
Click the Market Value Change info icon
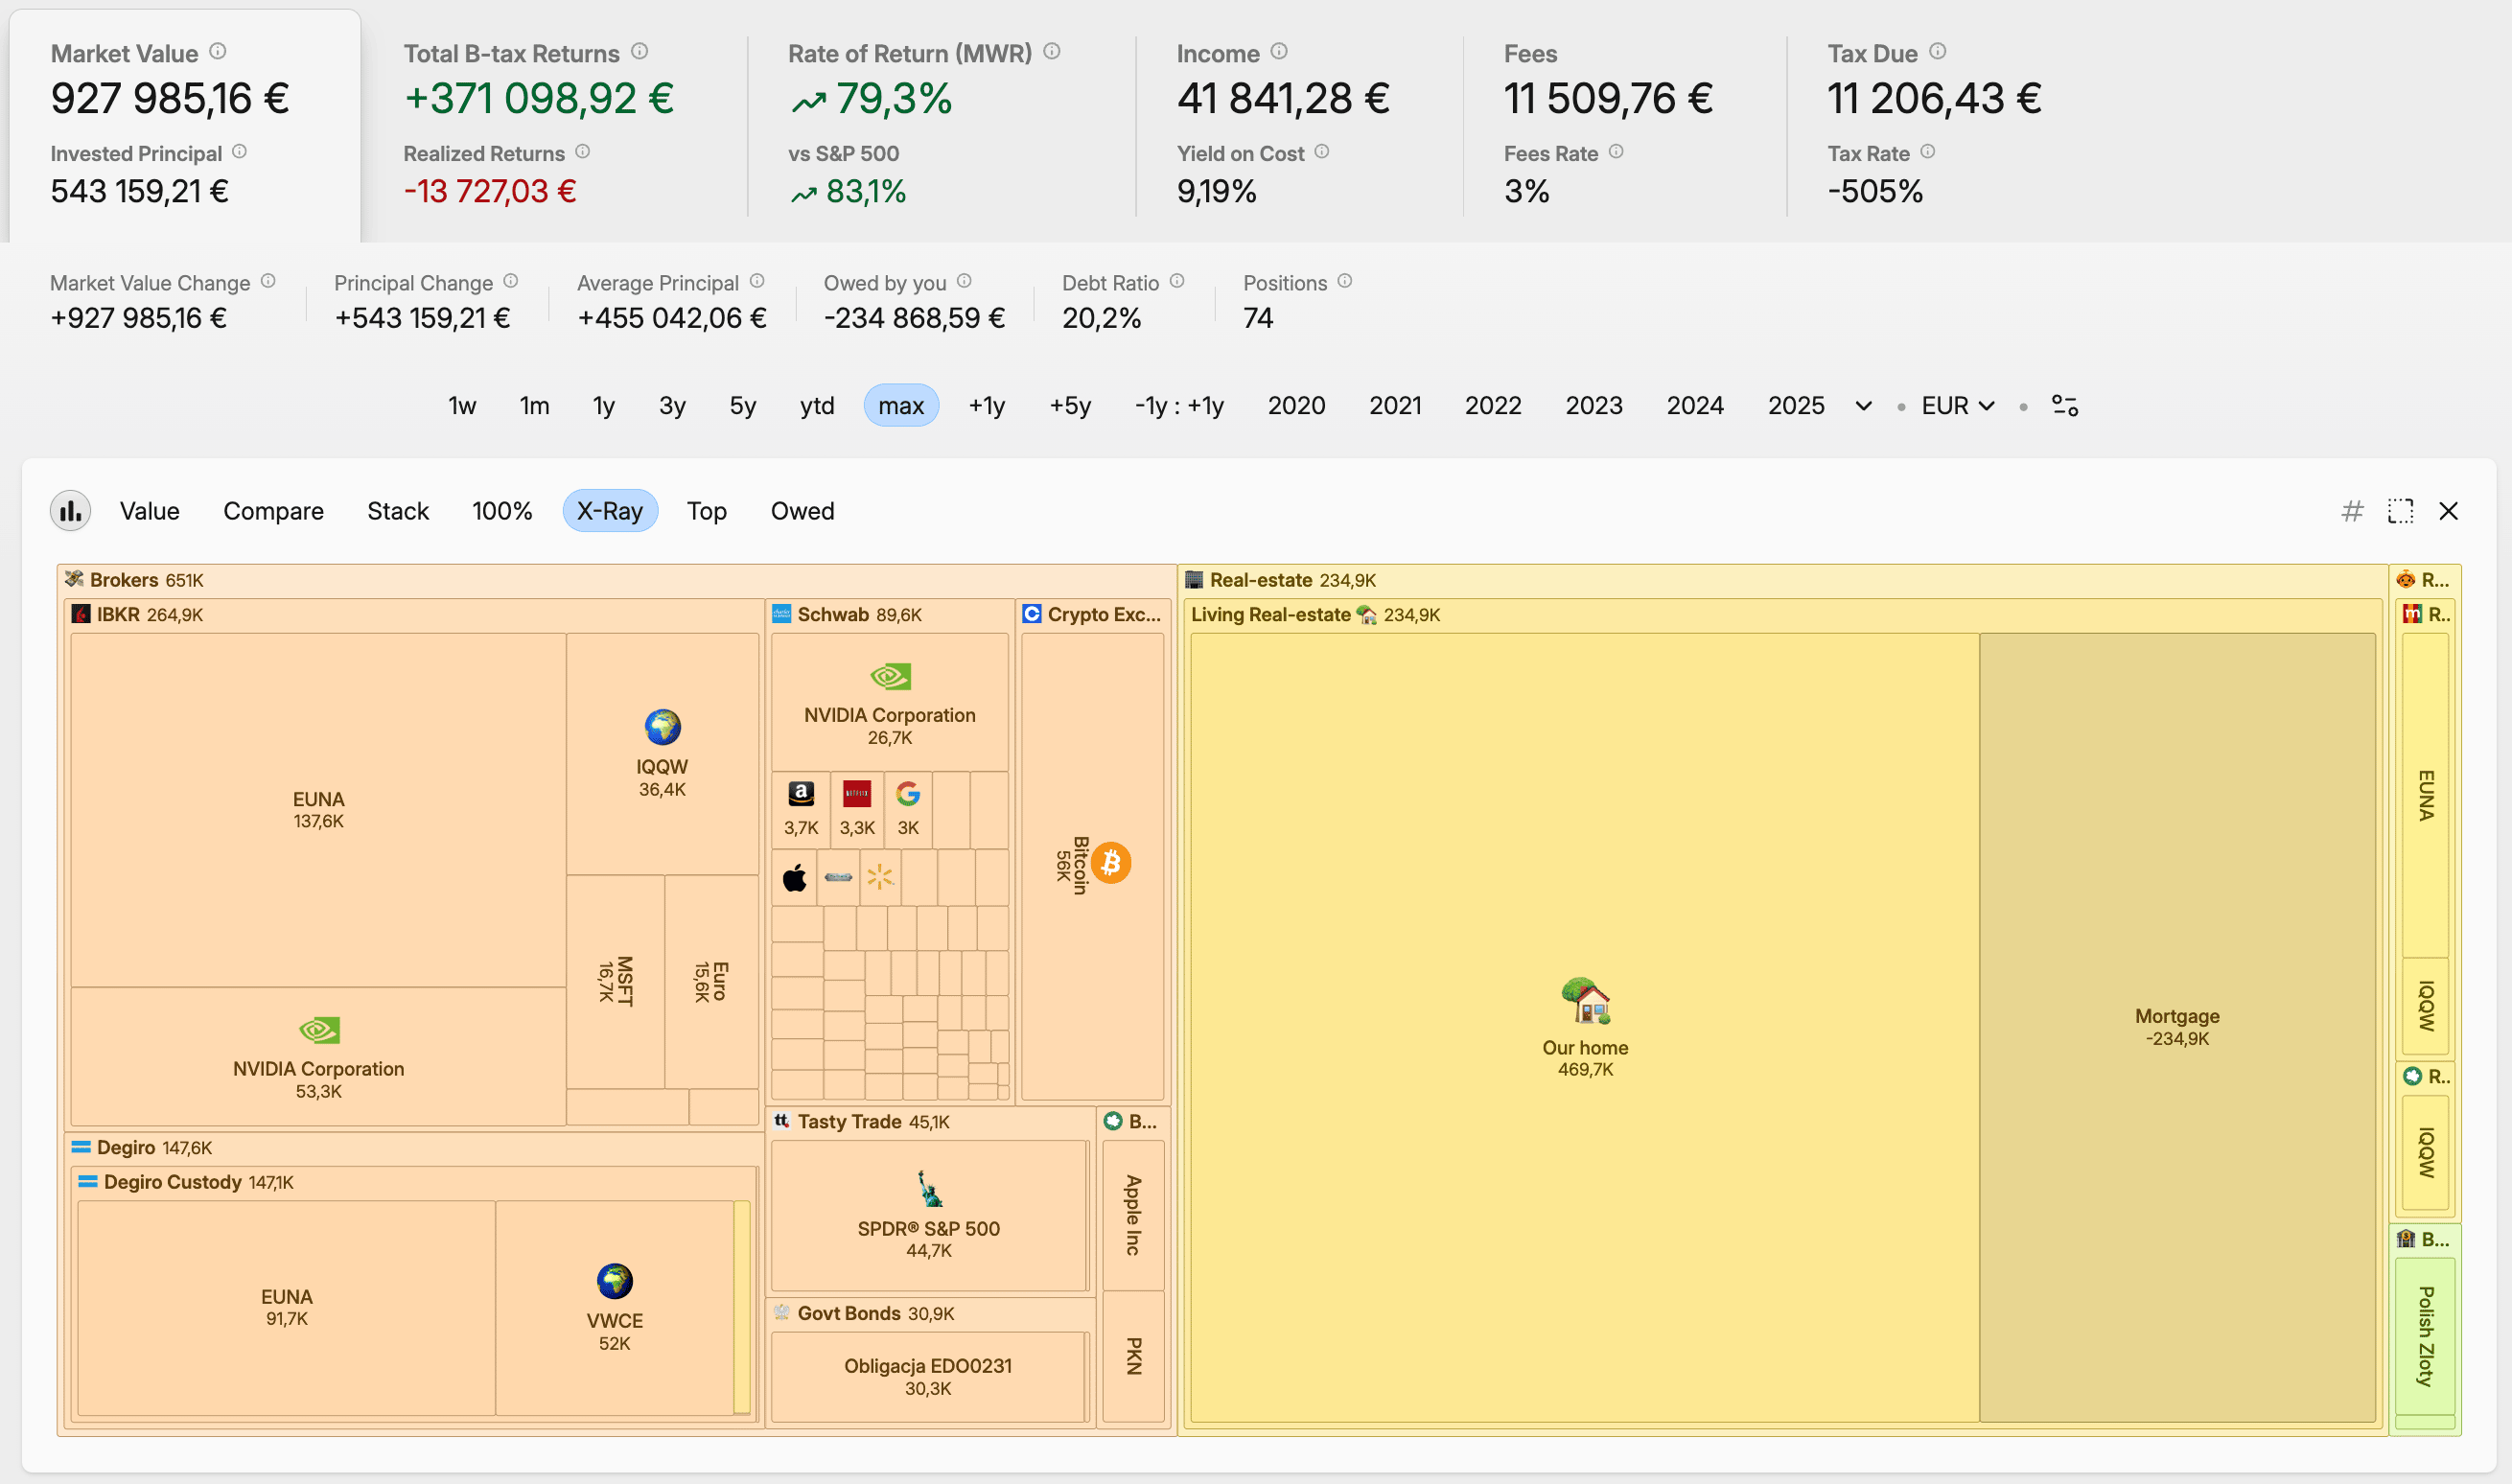click(x=268, y=281)
